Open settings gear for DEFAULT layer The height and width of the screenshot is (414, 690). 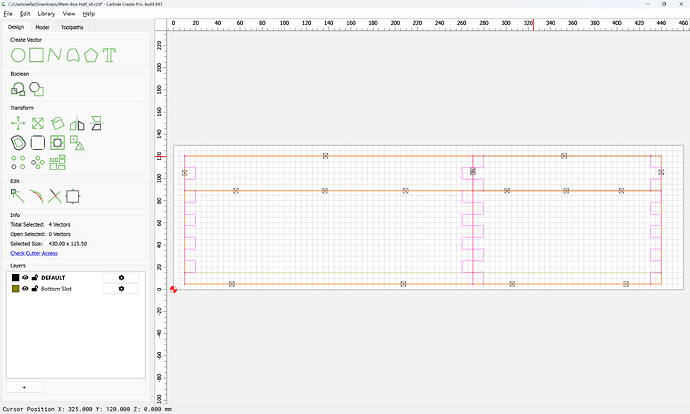(x=121, y=278)
